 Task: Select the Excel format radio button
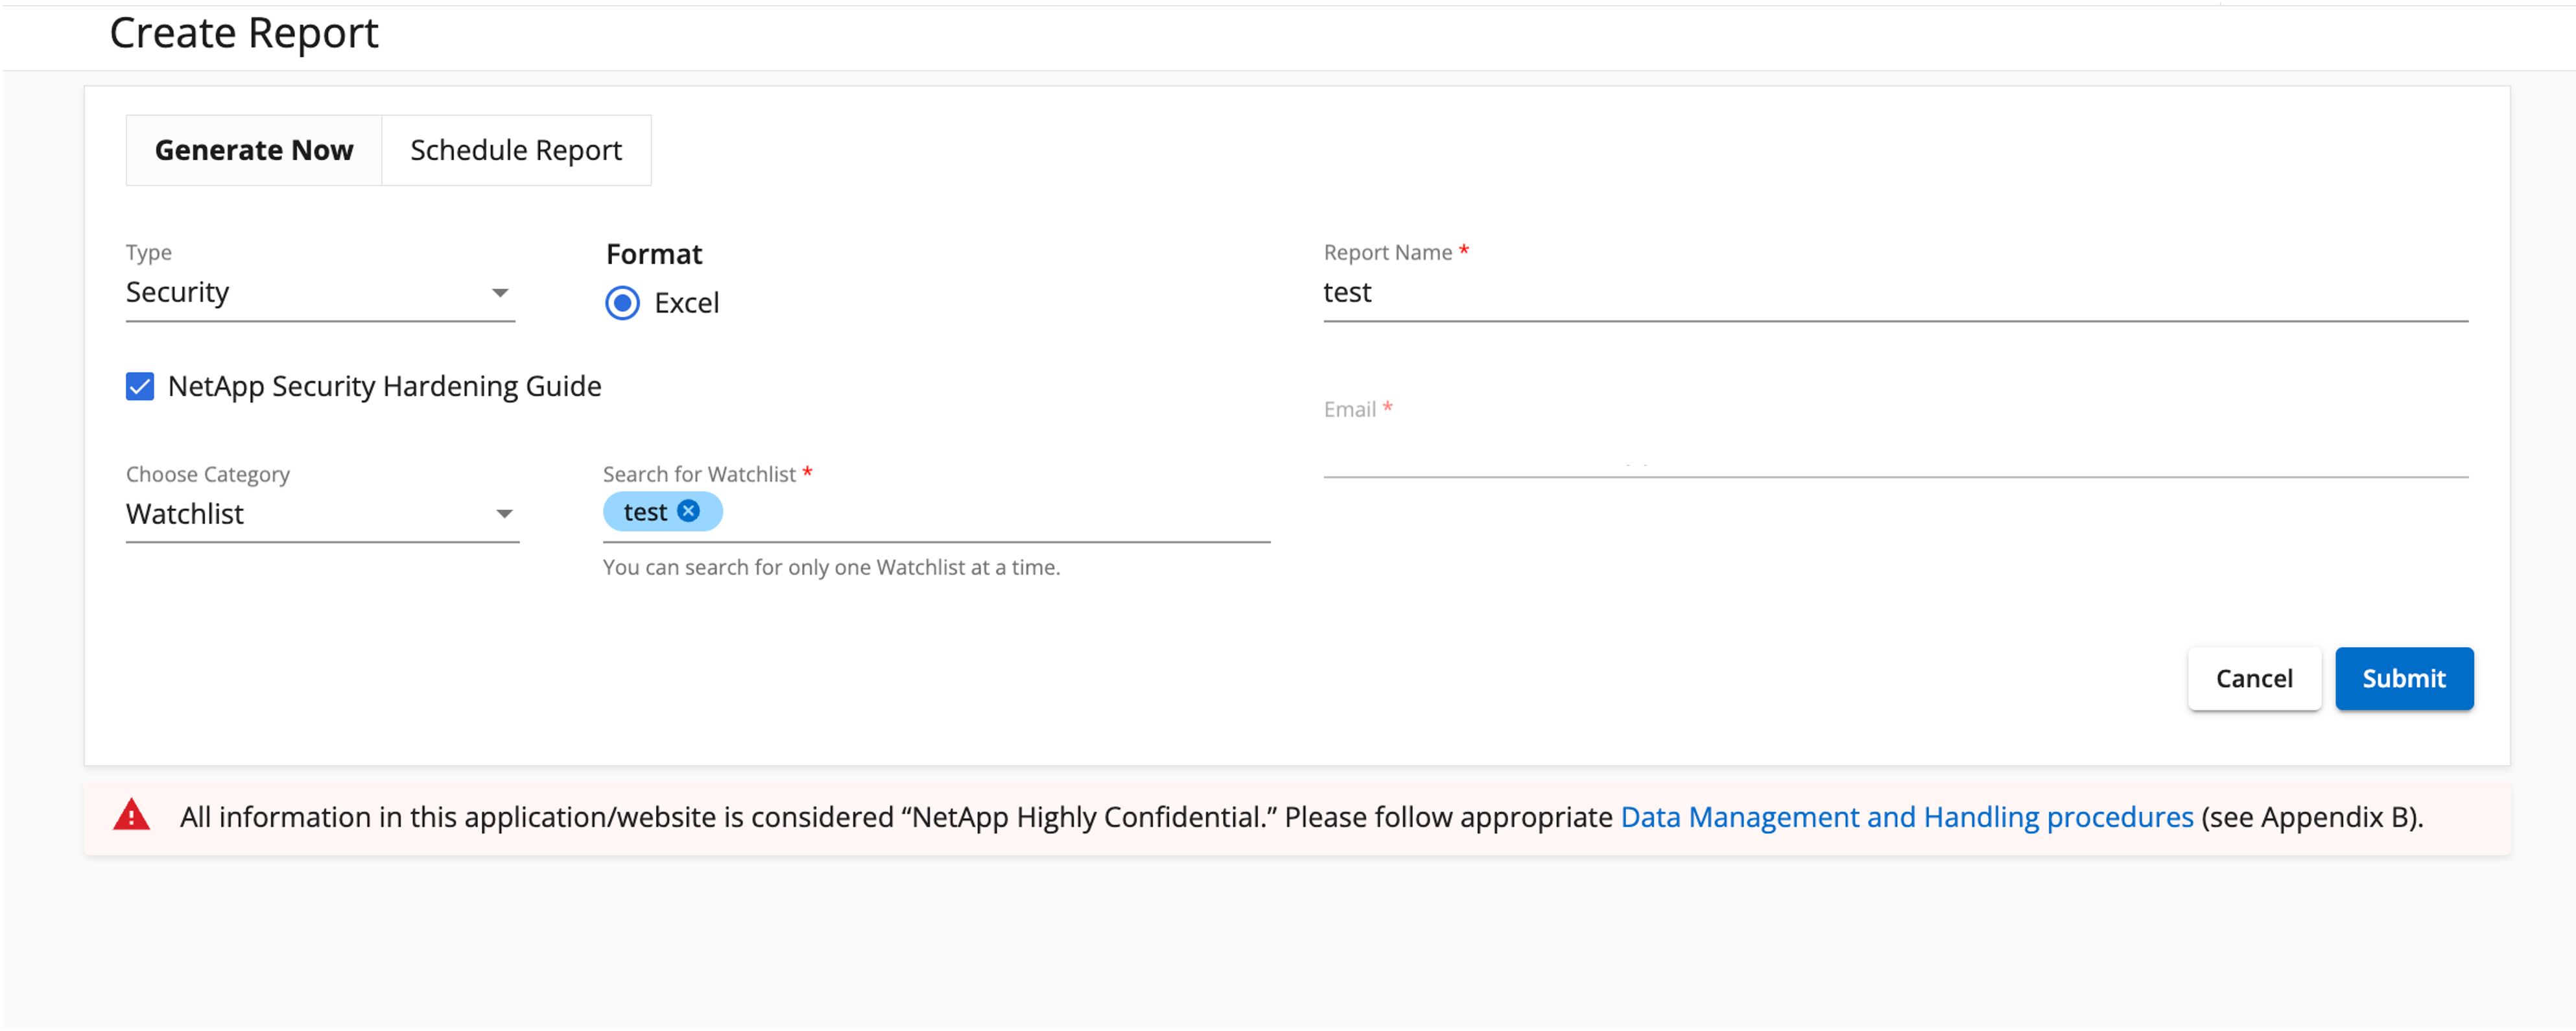pos(622,303)
